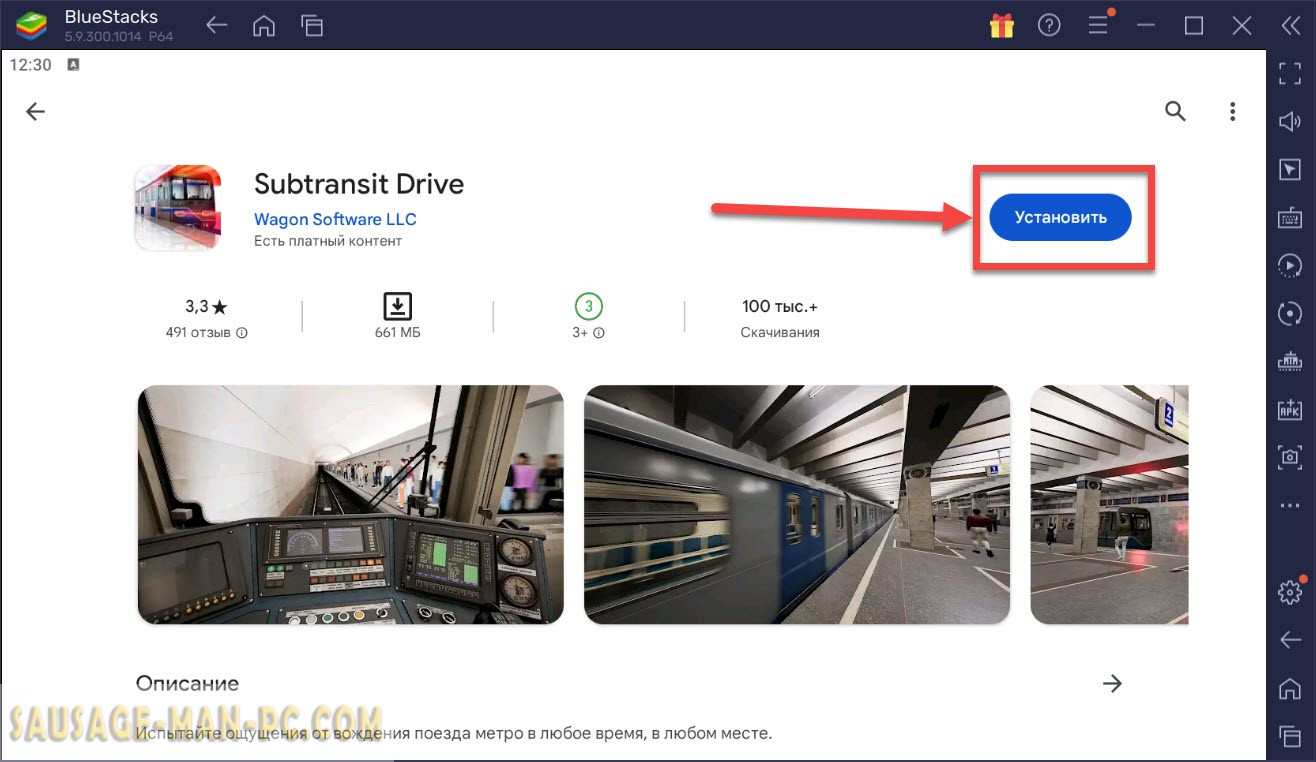The image size is (1316, 762).
Task: Open the three-dot more options menu
Action: (1233, 111)
